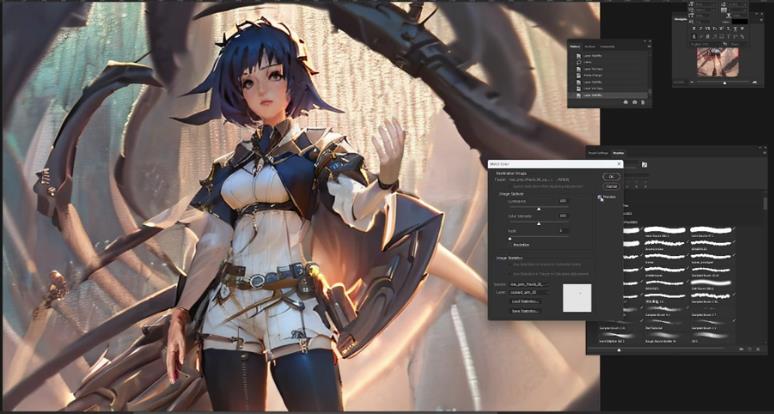Click the Luminance slider handle

[x=539, y=209]
